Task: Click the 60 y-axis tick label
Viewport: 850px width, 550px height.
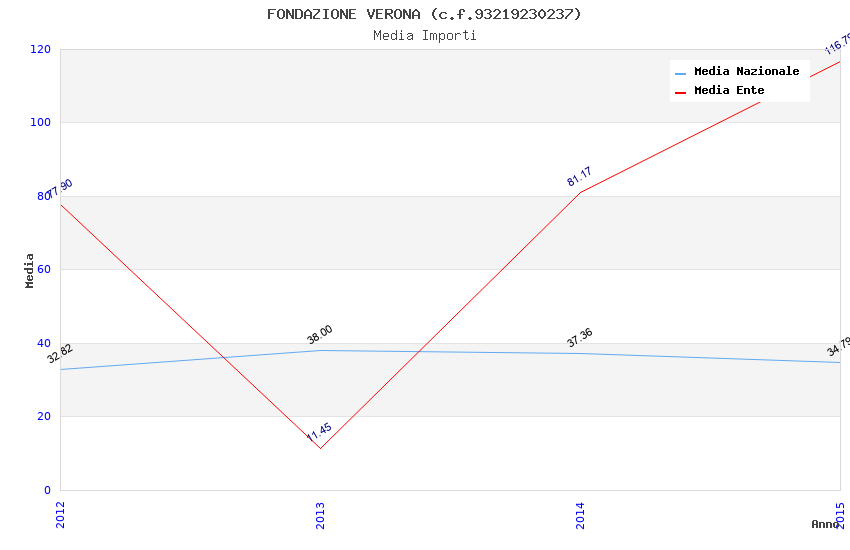Action: [44, 269]
